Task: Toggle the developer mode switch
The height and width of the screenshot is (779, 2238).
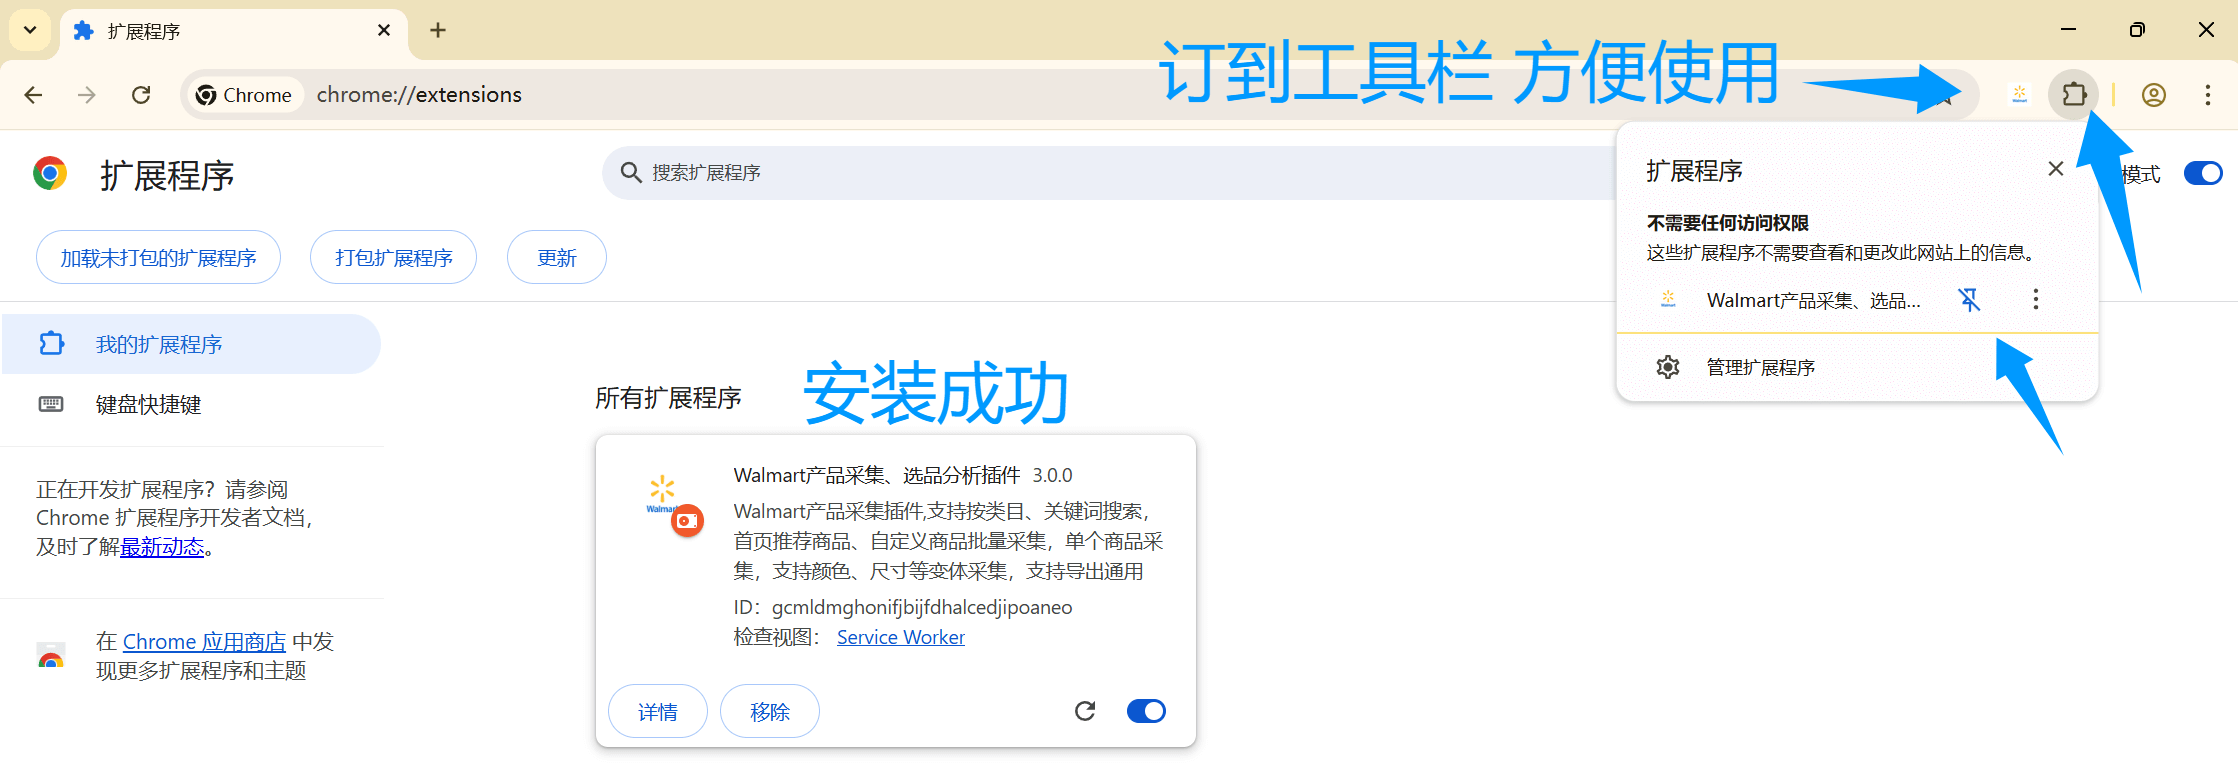Action: (2202, 173)
